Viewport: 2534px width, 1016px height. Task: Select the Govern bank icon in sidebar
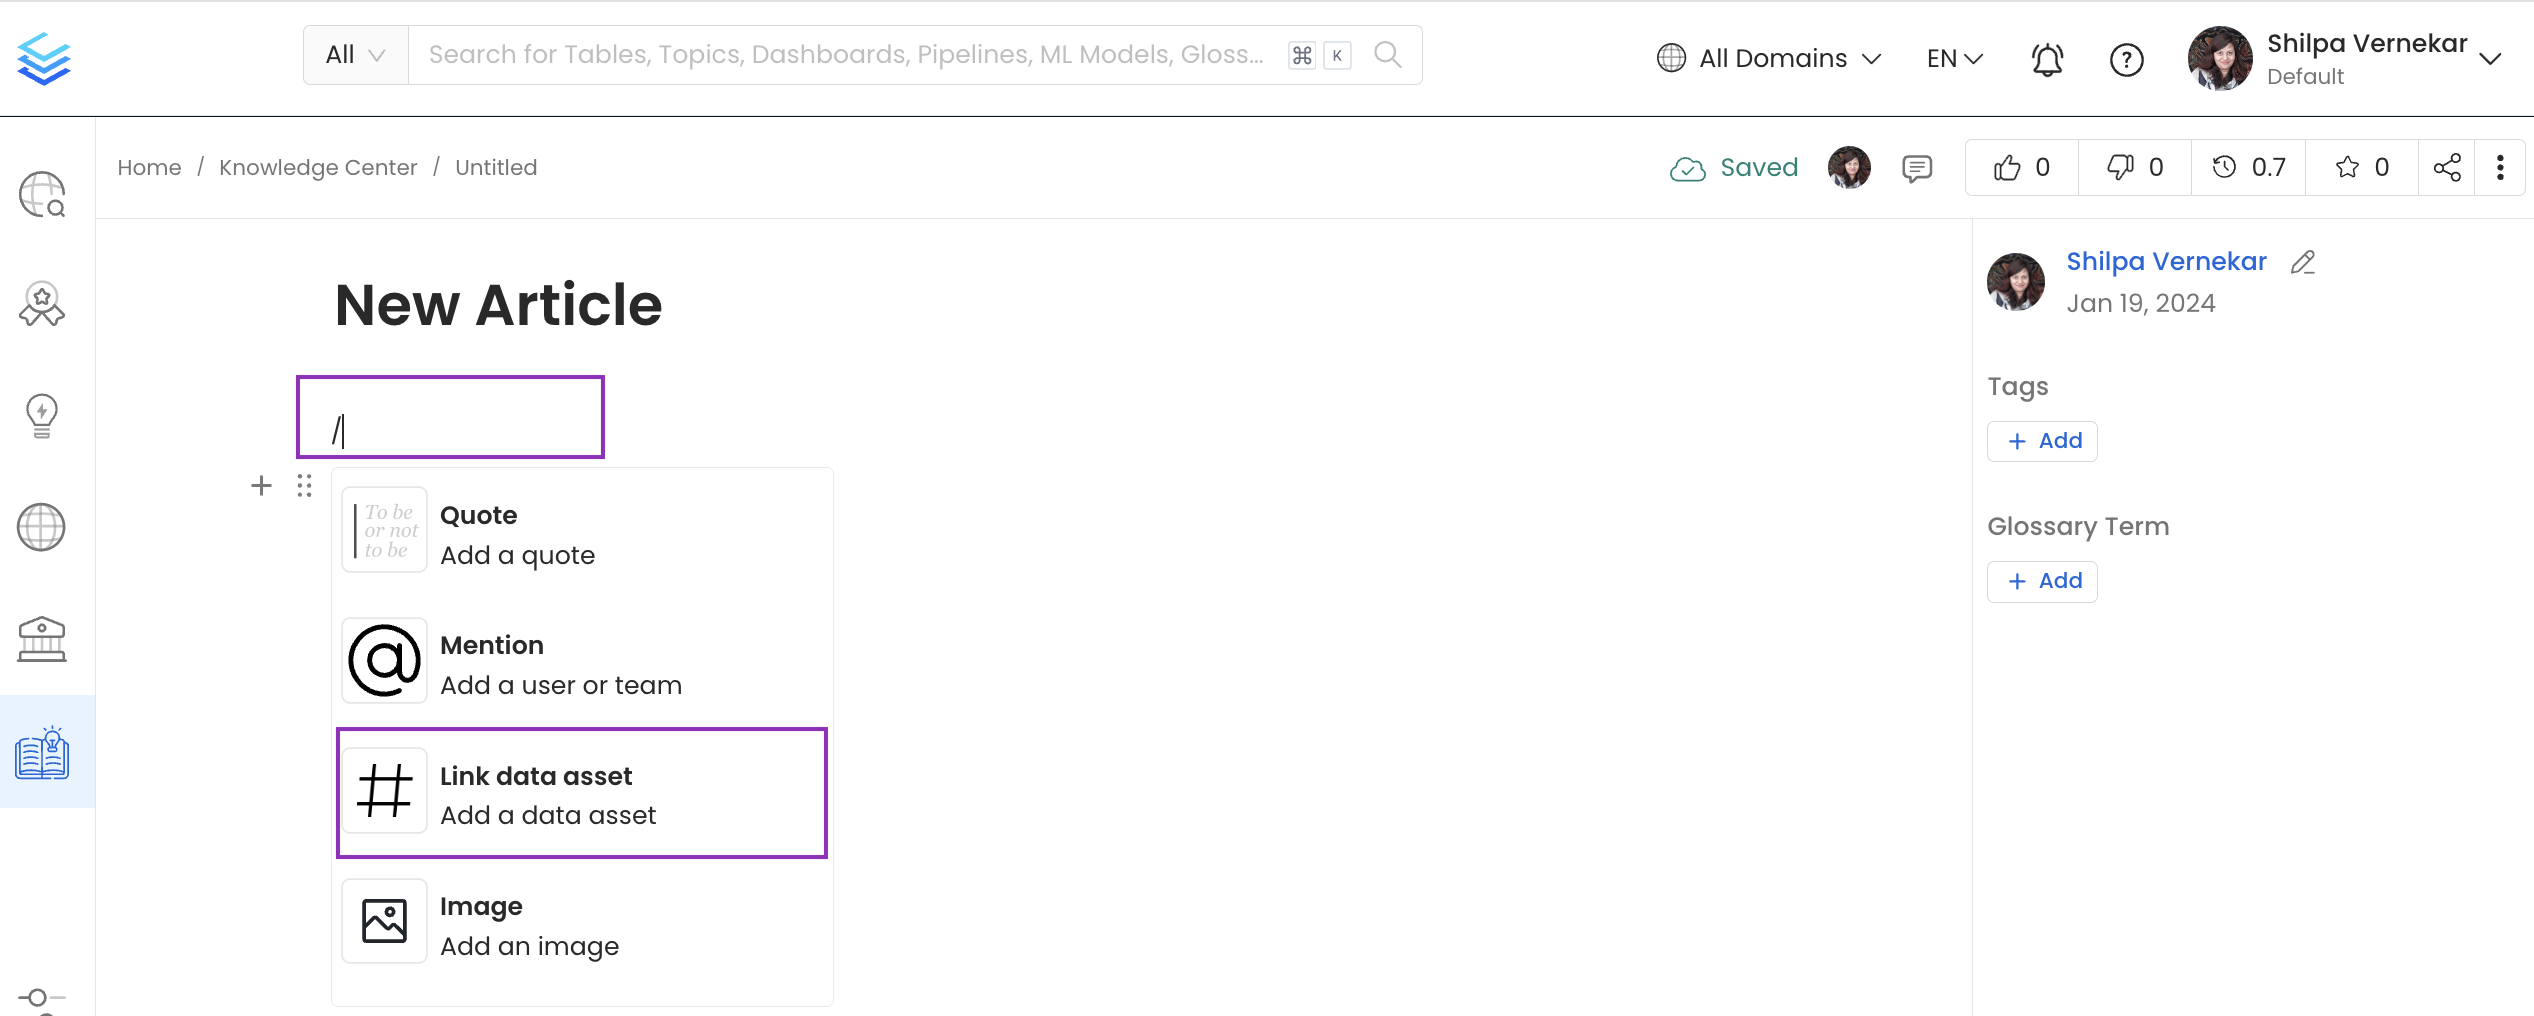point(41,639)
